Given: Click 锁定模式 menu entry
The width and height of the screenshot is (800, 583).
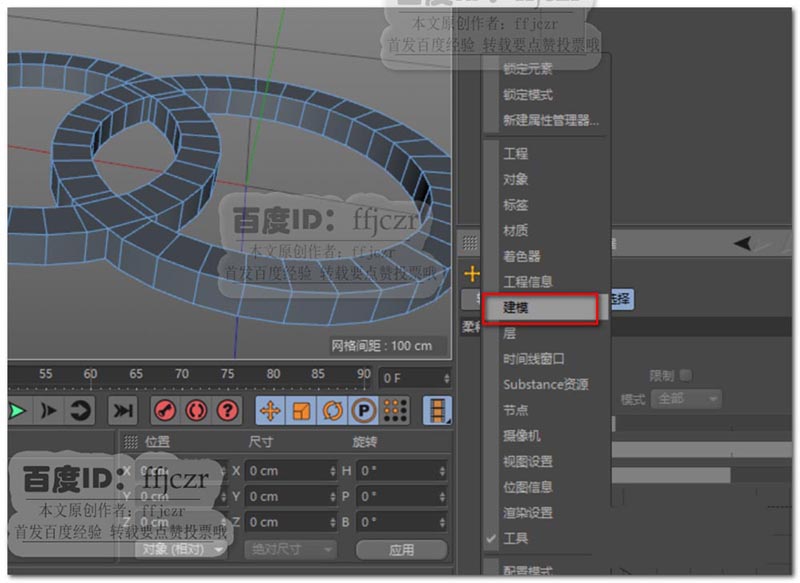Looking at the screenshot, I should pyautogui.click(x=528, y=94).
